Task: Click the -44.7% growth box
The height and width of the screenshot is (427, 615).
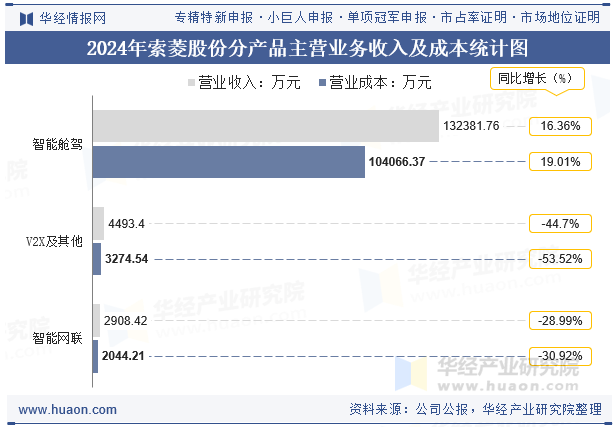Action: (560, 223)
